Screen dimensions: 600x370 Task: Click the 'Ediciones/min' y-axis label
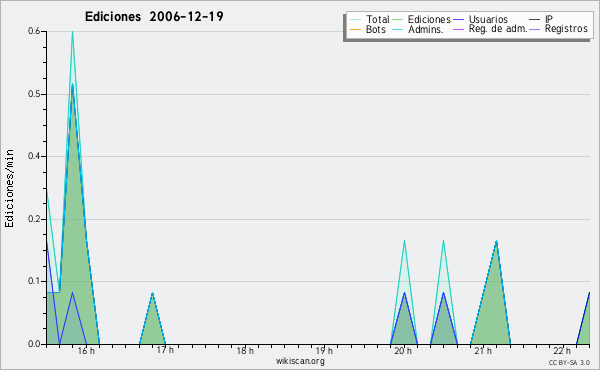9,188
